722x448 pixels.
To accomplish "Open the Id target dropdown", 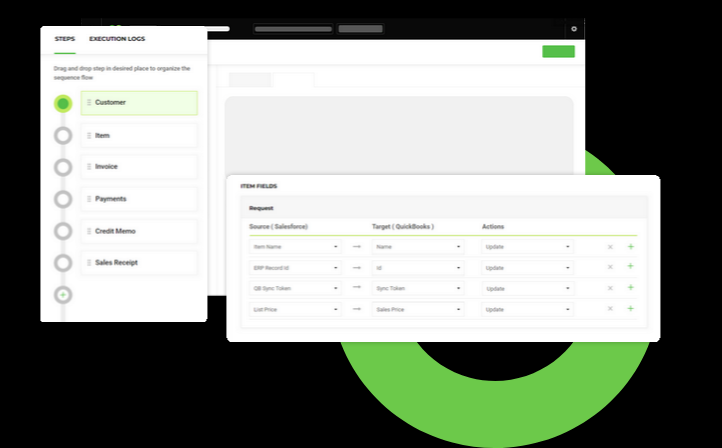I will 418,268.
